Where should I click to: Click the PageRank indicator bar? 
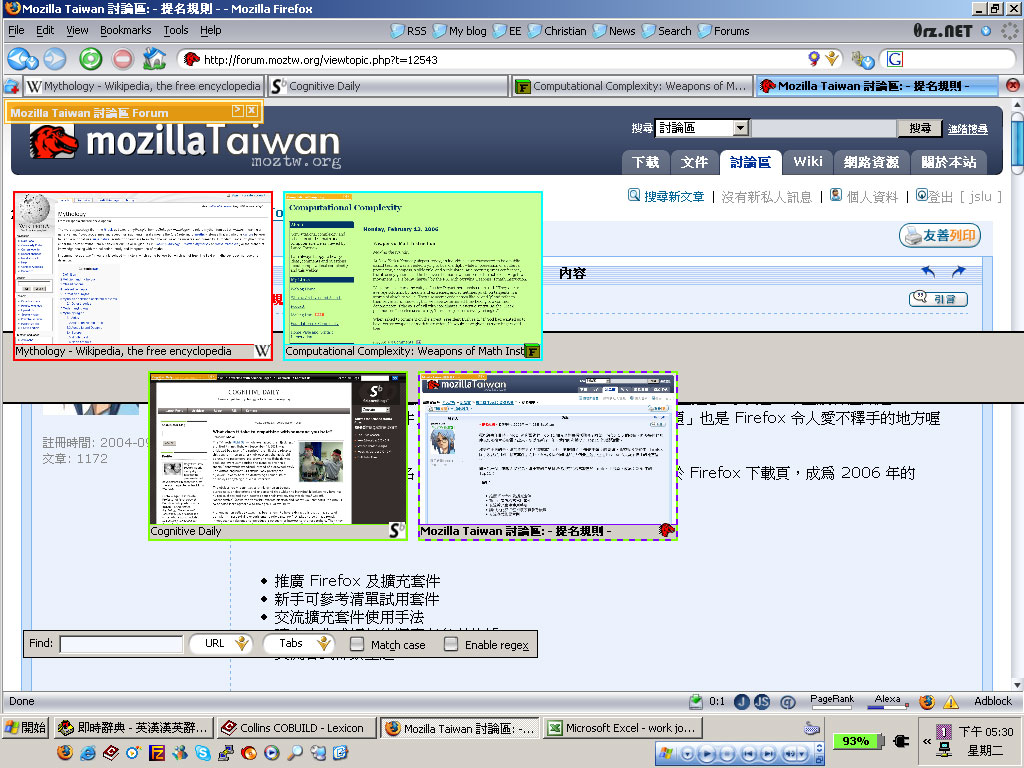(x=831, y=703)
